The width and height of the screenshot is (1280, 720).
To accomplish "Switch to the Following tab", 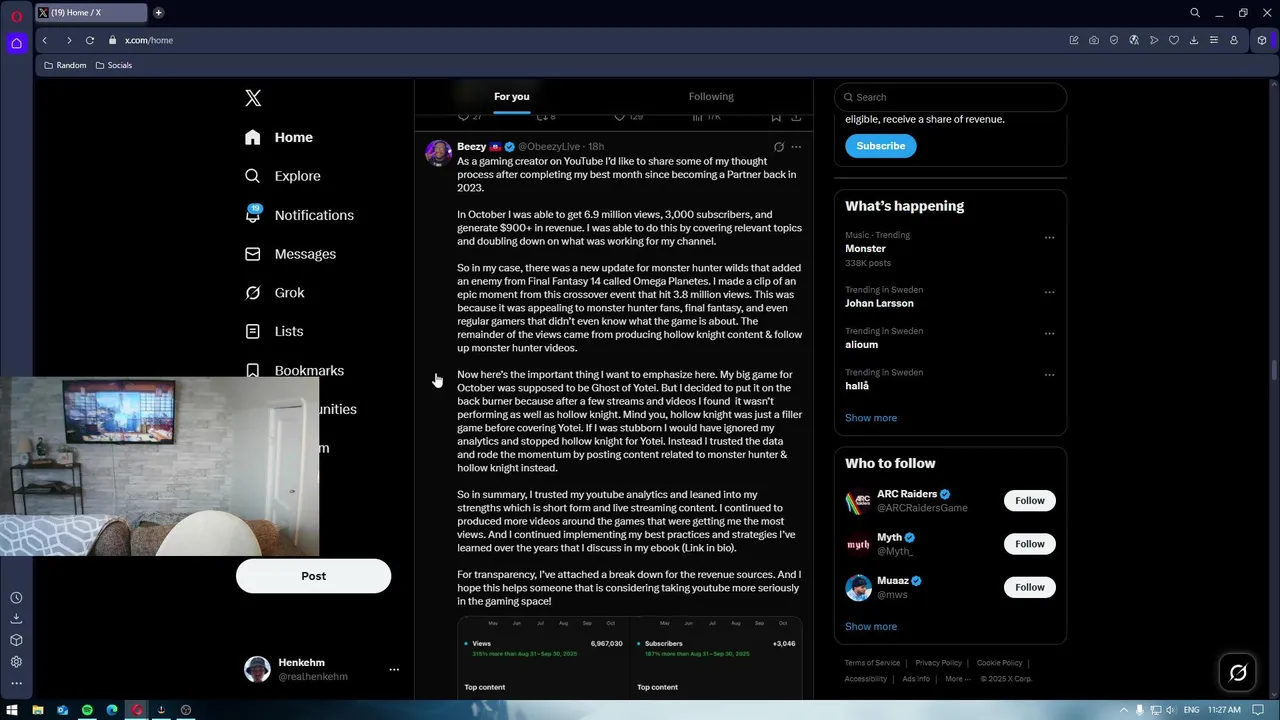I will click(711, 97).
